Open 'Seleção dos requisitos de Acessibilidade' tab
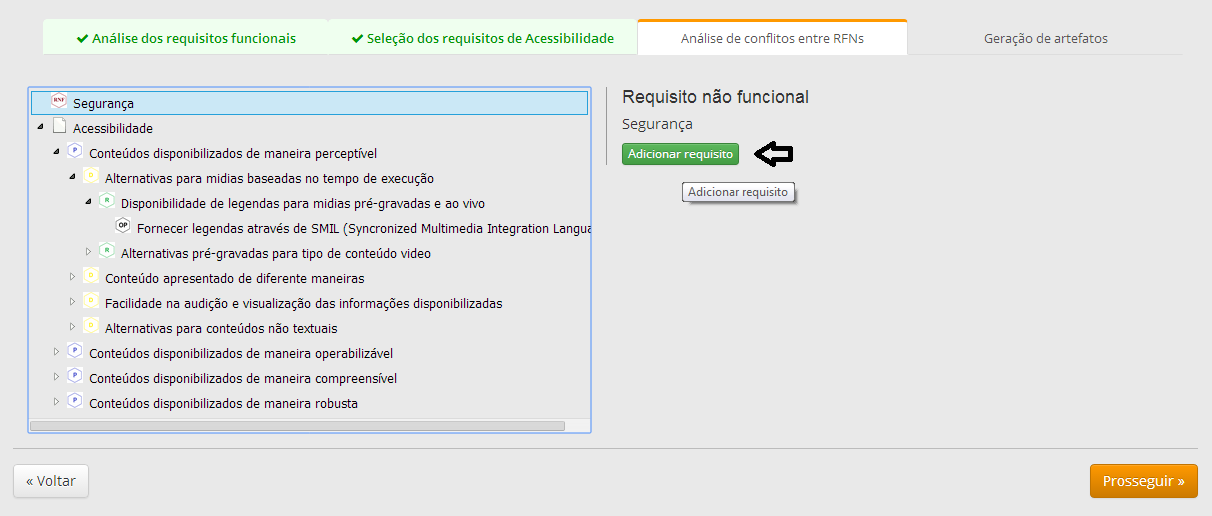The image size is (1212, 516). point(483,38)
